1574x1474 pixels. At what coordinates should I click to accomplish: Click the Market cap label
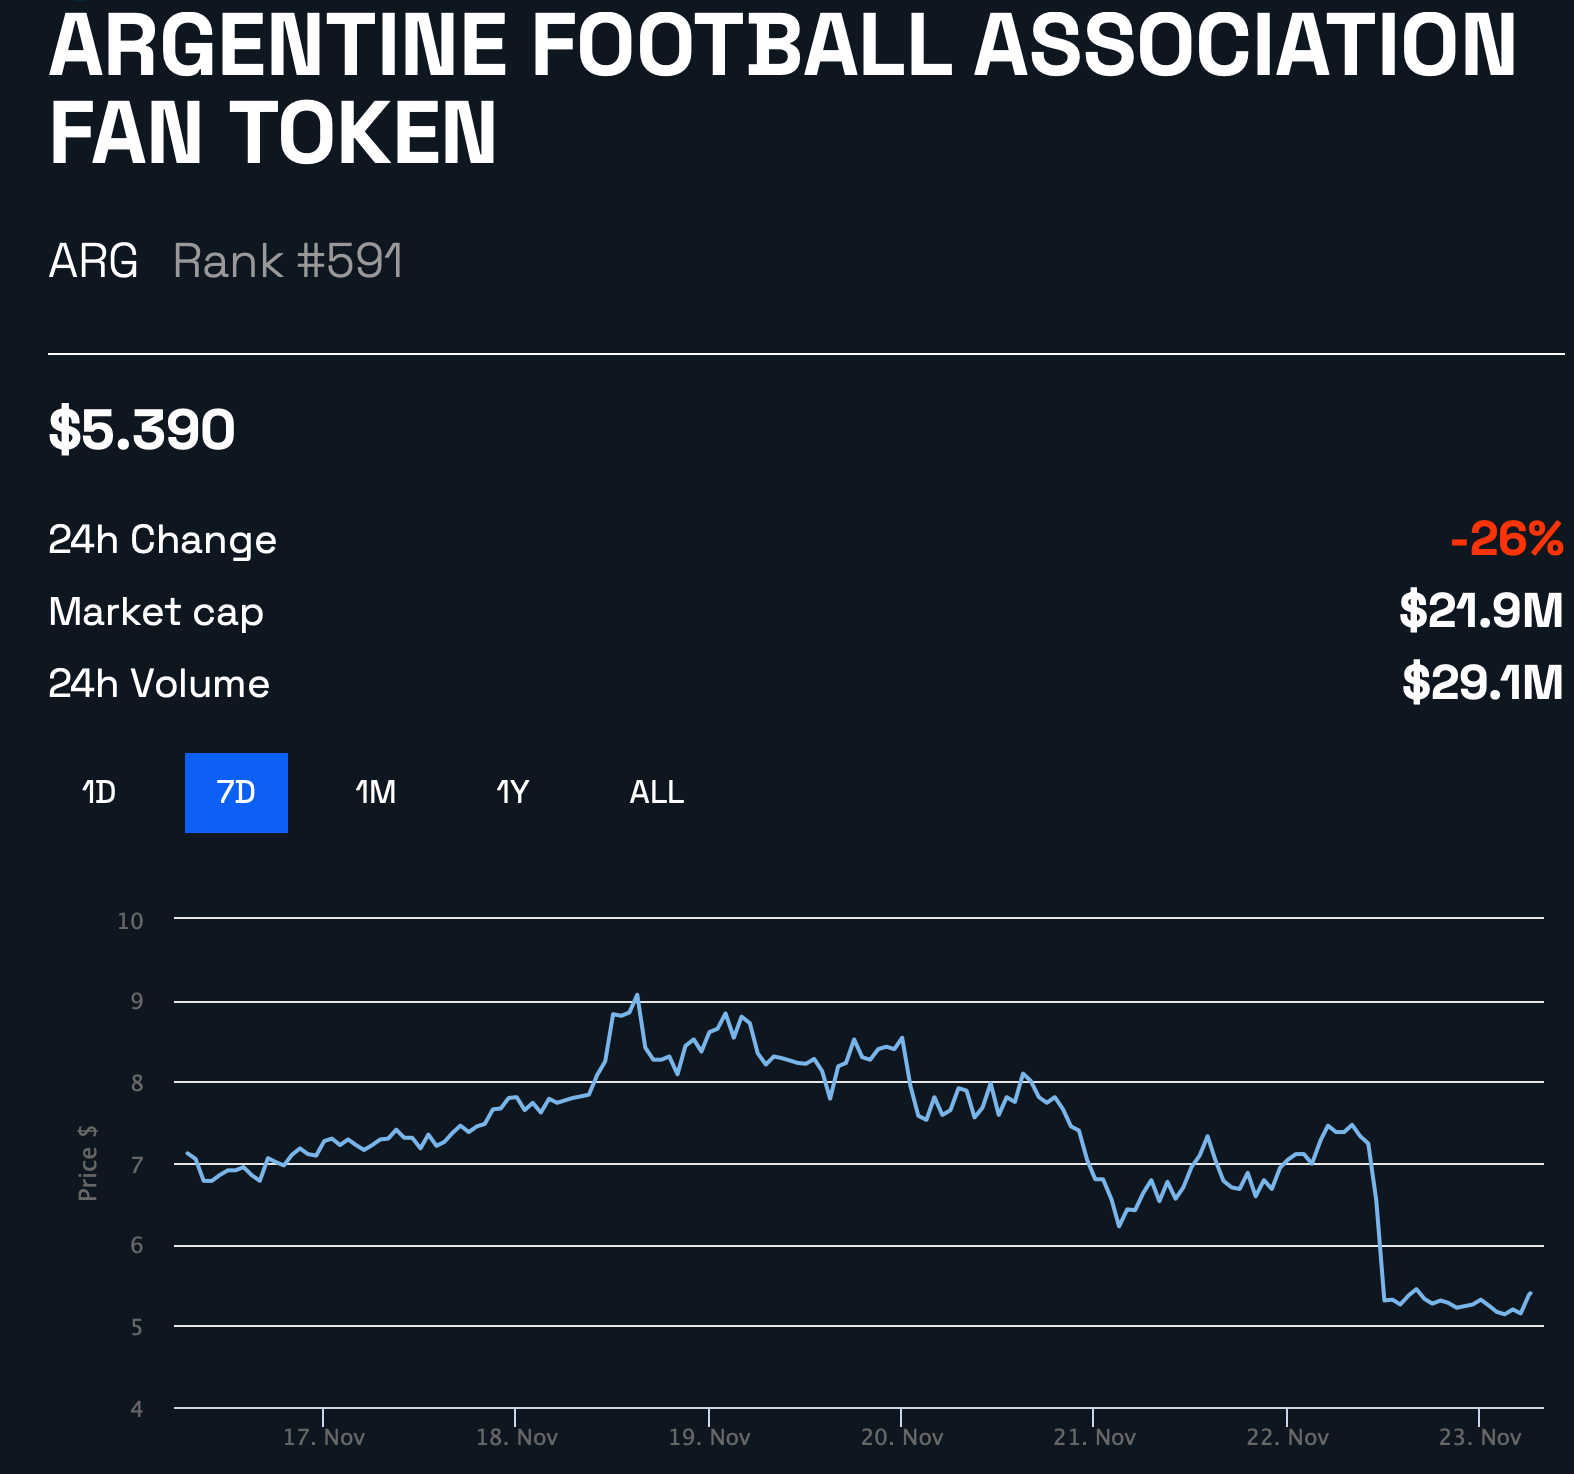coord(156,612)
